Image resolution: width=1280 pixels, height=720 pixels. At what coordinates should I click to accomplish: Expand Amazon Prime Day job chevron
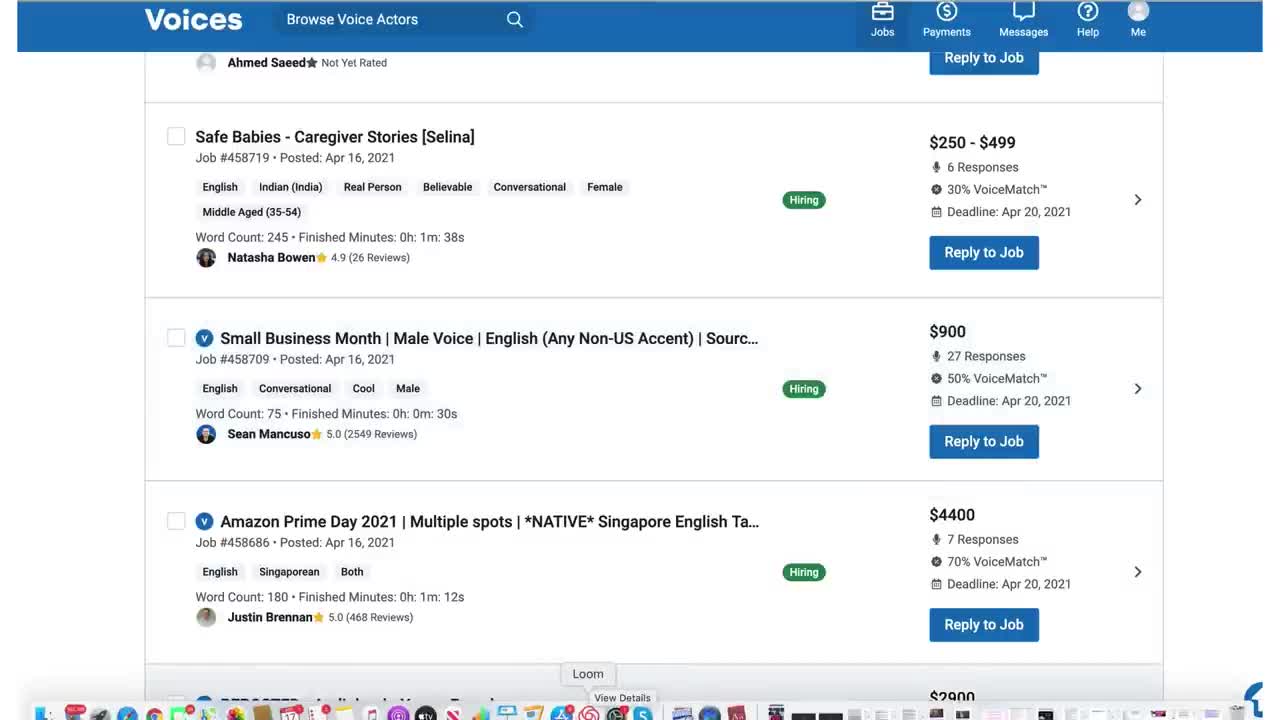pyautogui.click(x=1138, y=572)
